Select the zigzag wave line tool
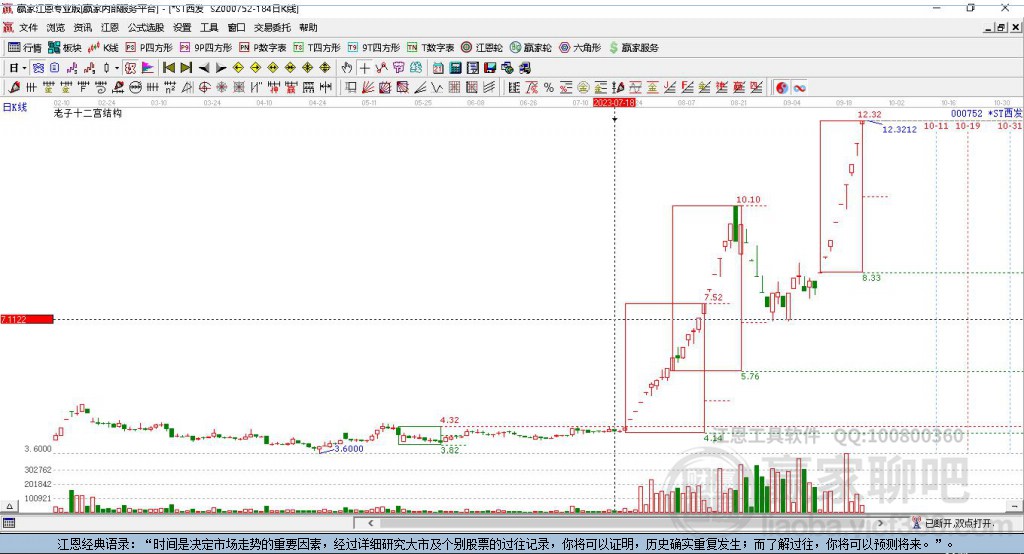 pyautogui.click(x=437, y=88)
